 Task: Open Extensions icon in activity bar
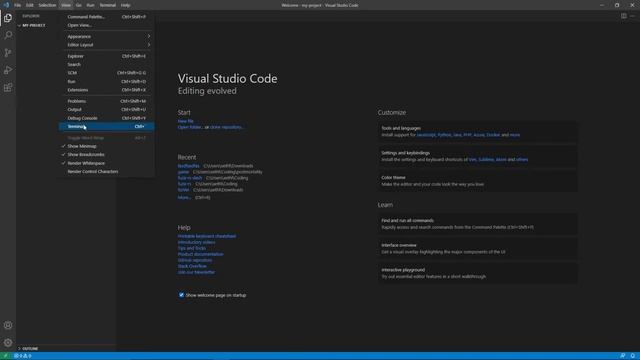(x=8, y=87)
